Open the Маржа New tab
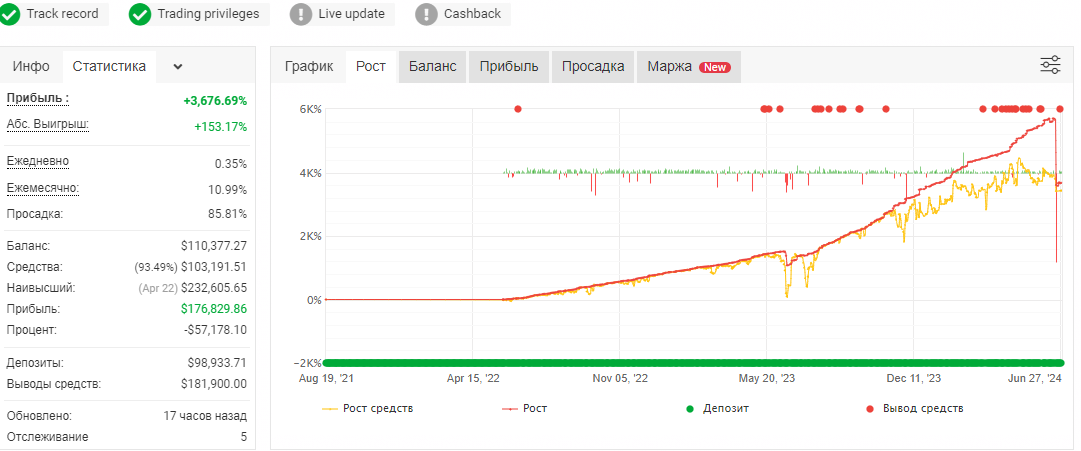This screenshot has height=451, width=1081. [x=689, y=67]
